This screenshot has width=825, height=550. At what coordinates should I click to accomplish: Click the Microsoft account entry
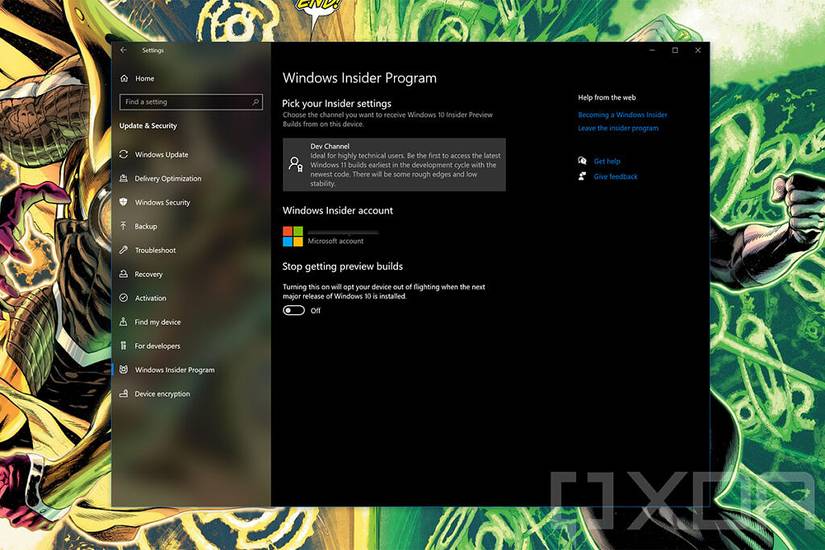[330, 236]
